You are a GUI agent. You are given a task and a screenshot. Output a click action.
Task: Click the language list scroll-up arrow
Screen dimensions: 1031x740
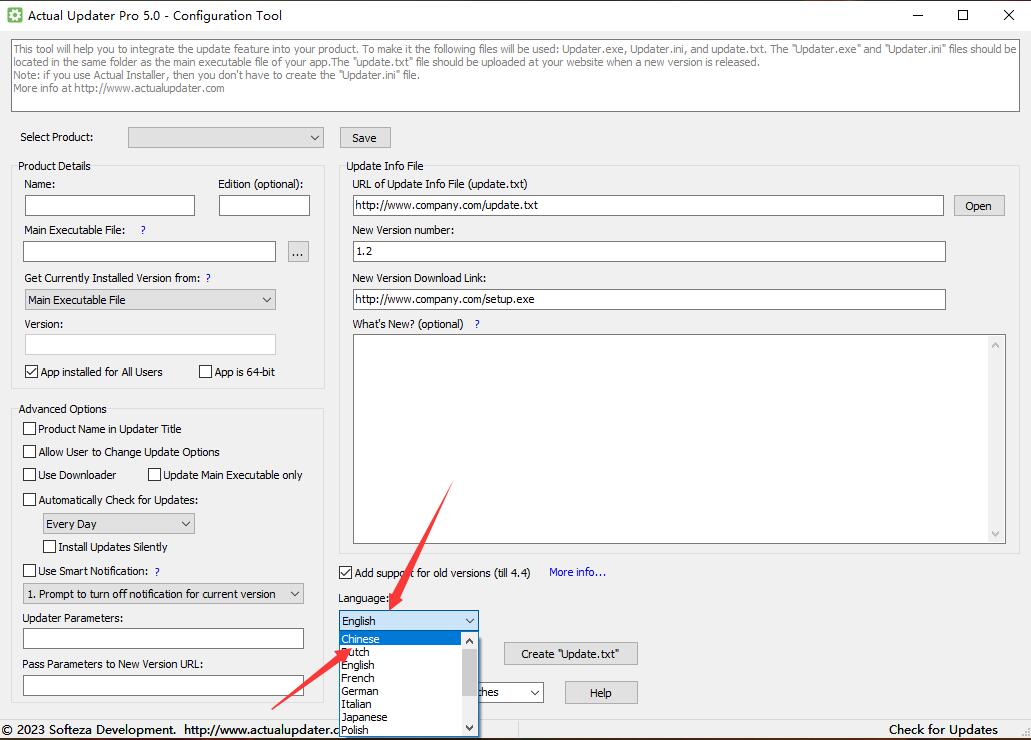pyautogui.click(x=469, y=641)
